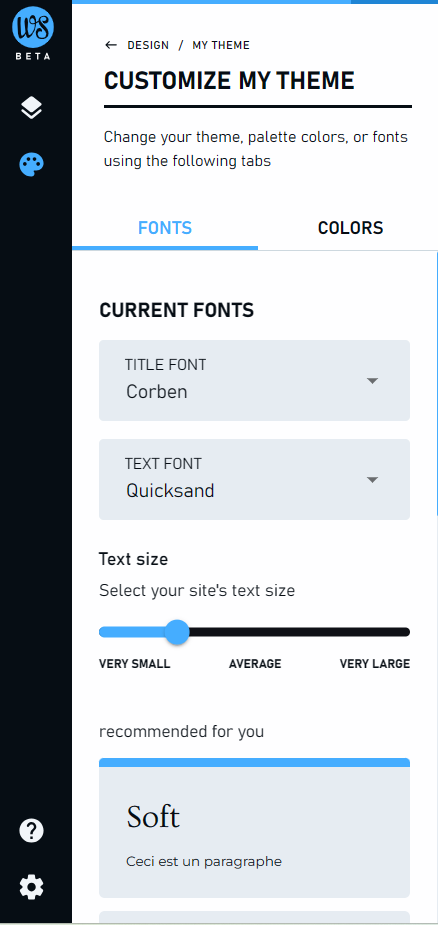Image resolution: width=438 pixels, height=925 pixels.
Task: Set text size to Very Small
Action: tap(135, 664)
